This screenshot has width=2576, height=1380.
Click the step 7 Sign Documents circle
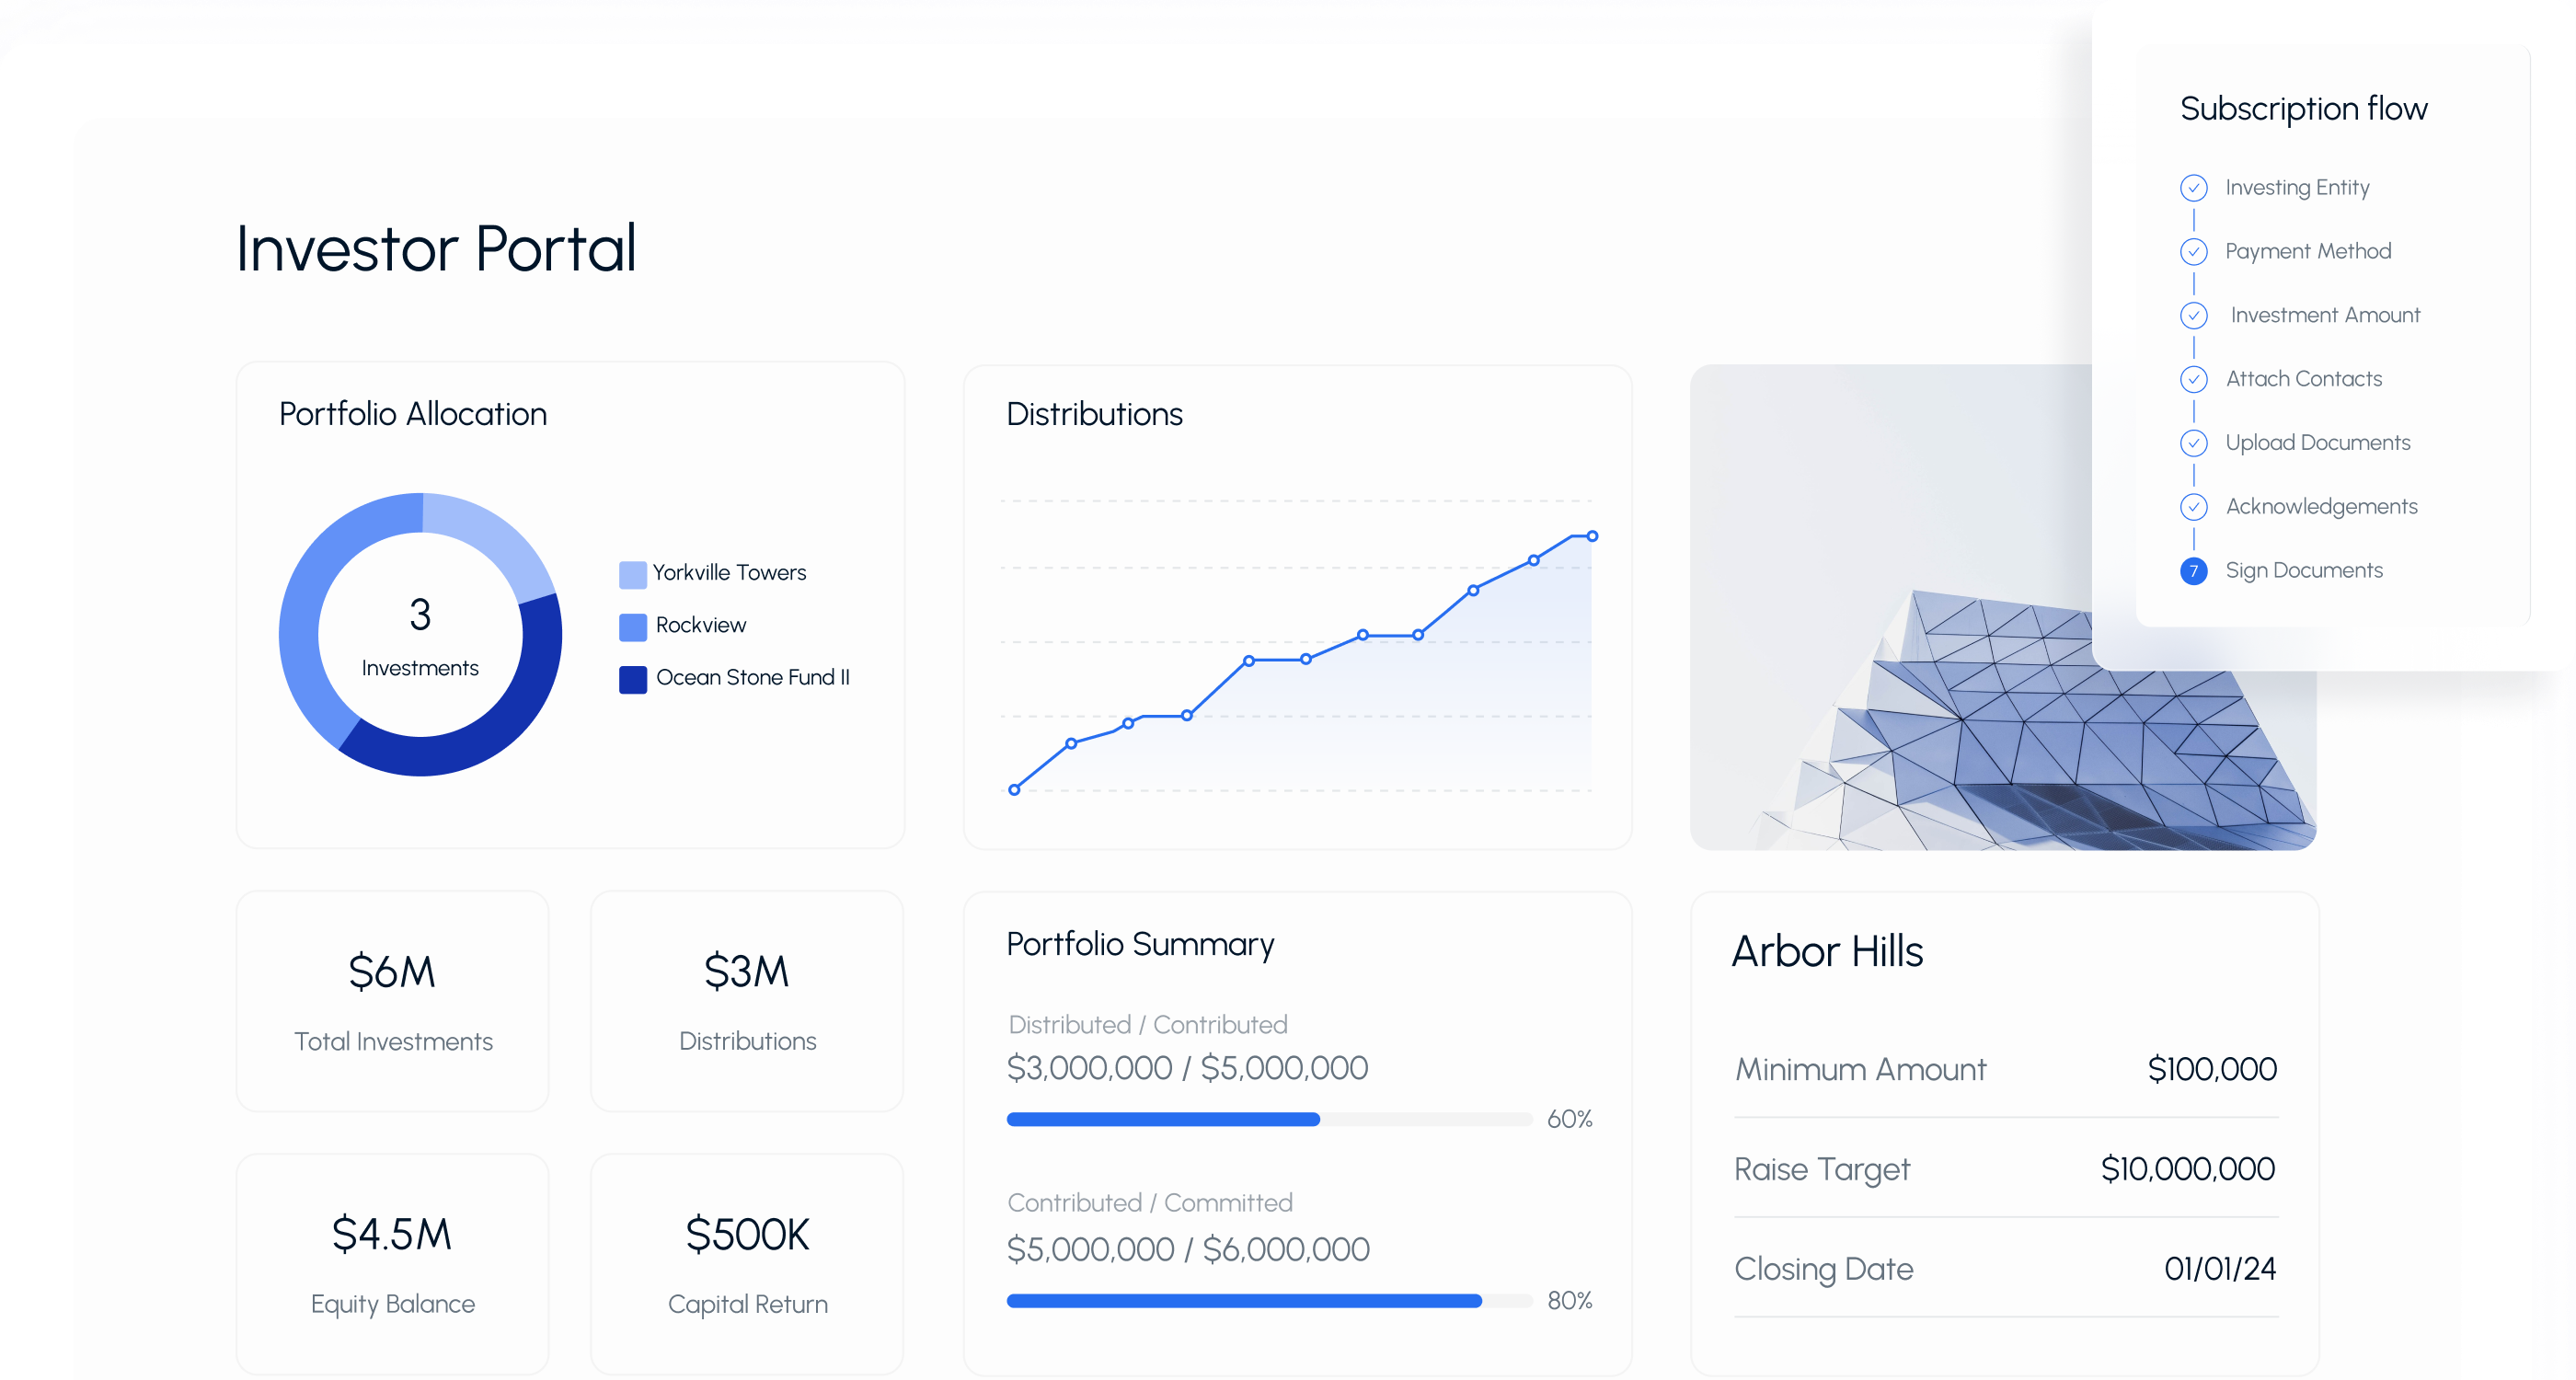2193,571
